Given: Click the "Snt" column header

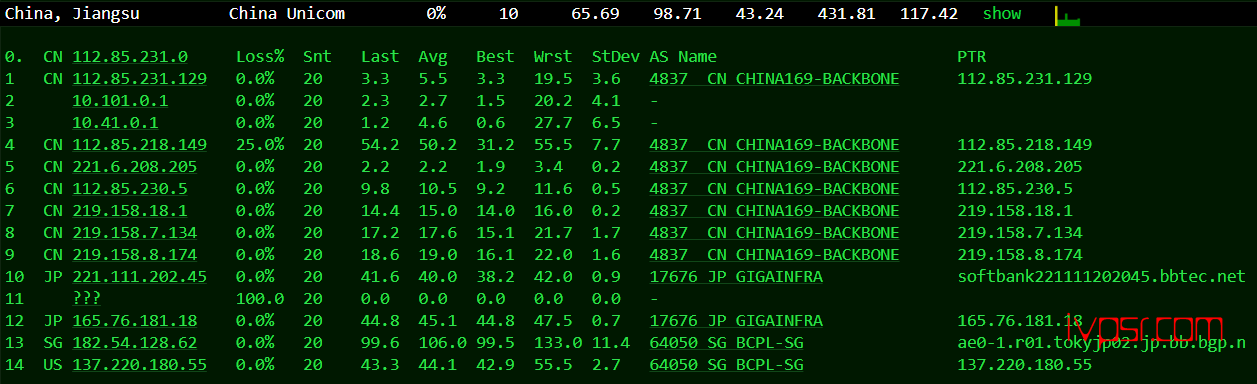Looking at the screenshot, I should (x=317, y=57).
